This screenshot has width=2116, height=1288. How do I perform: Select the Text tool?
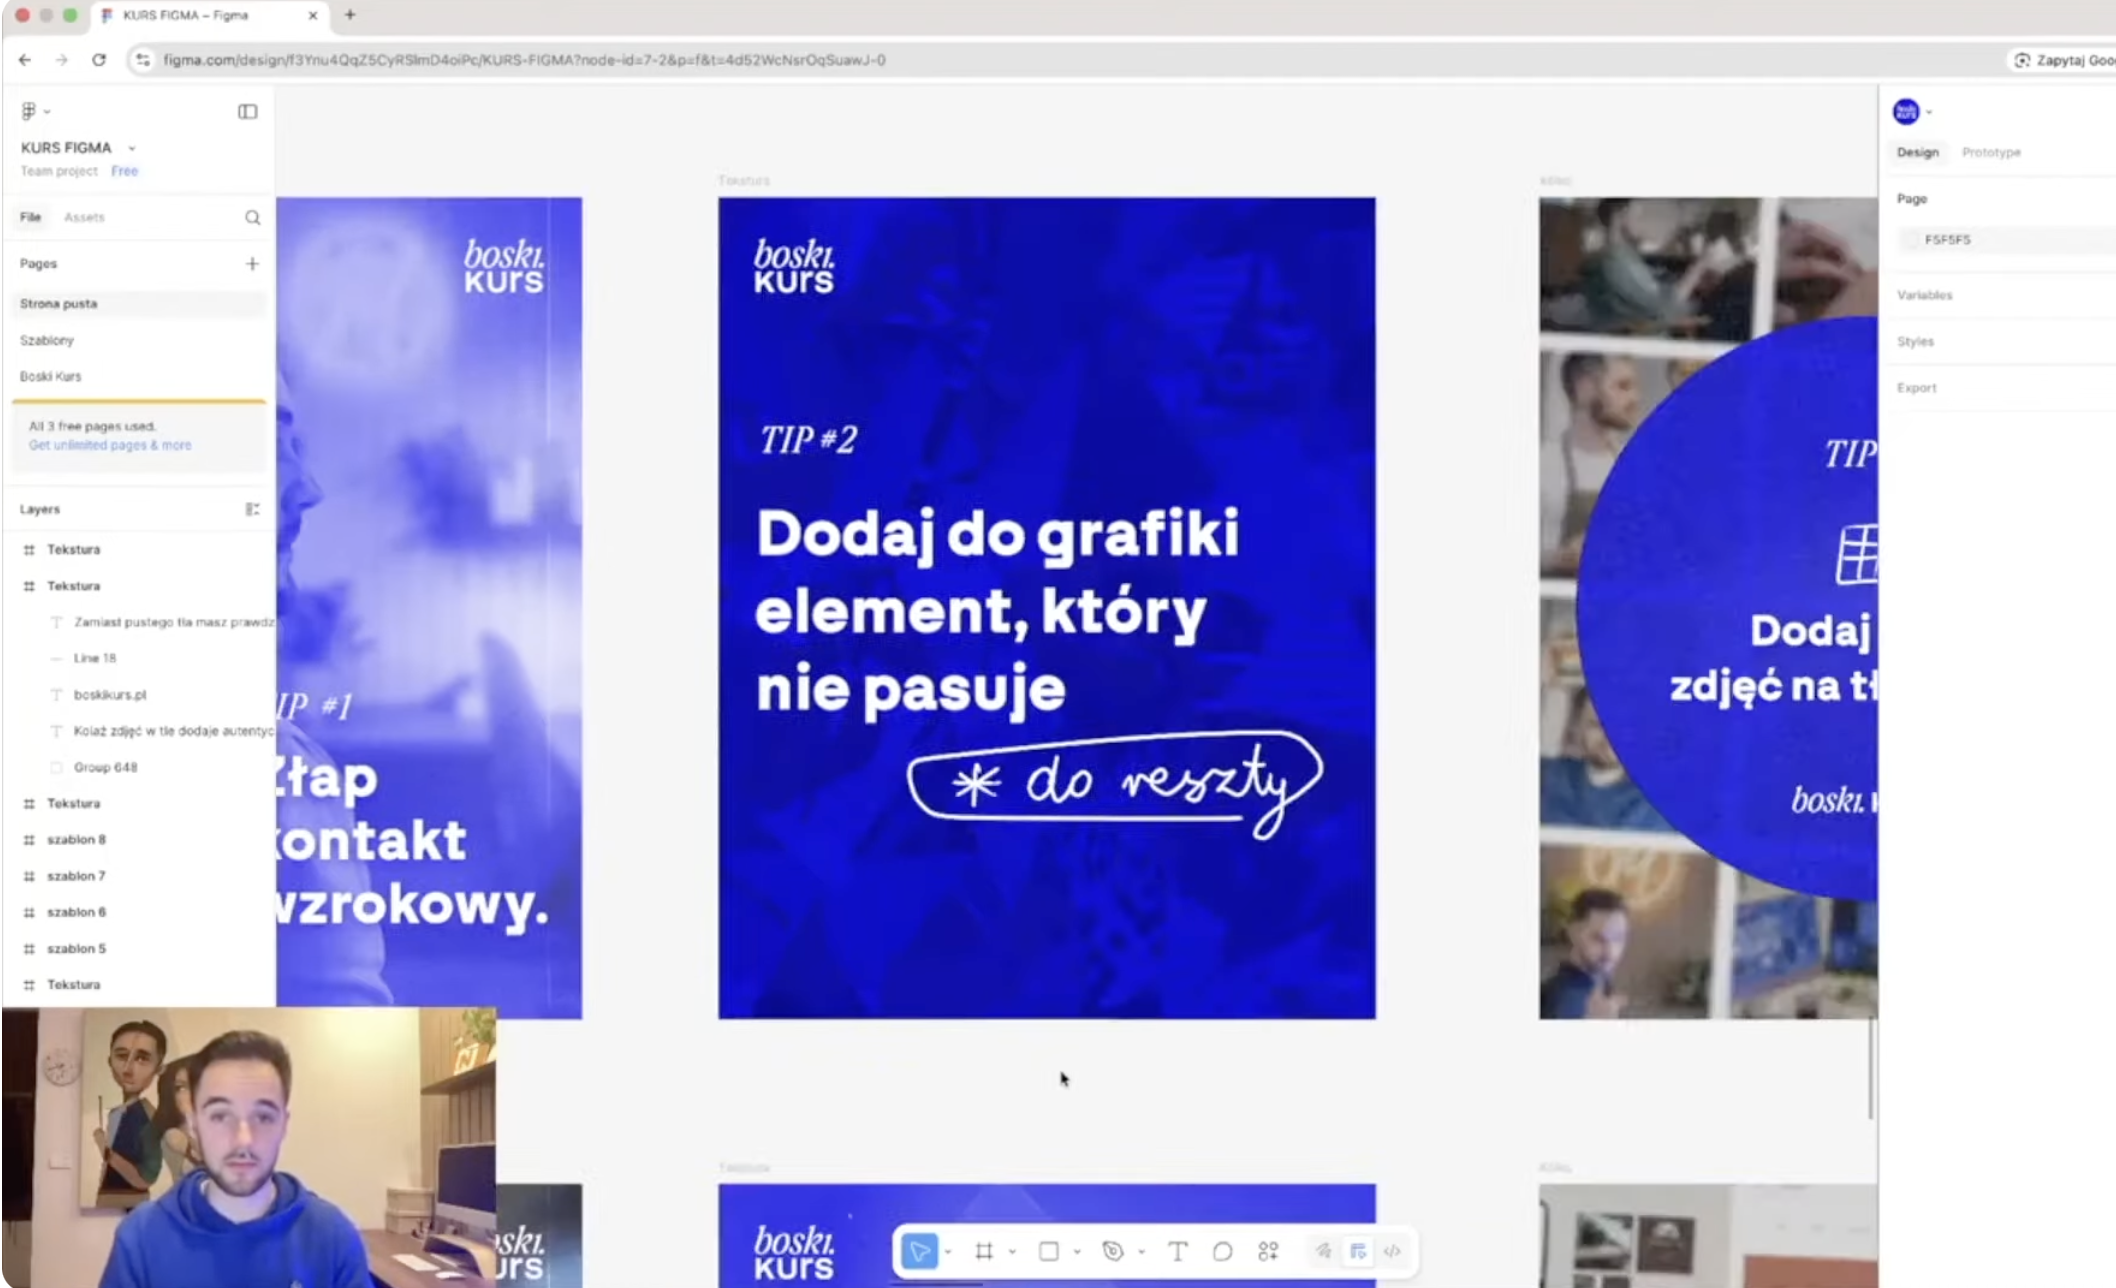pos(1177,1251)
